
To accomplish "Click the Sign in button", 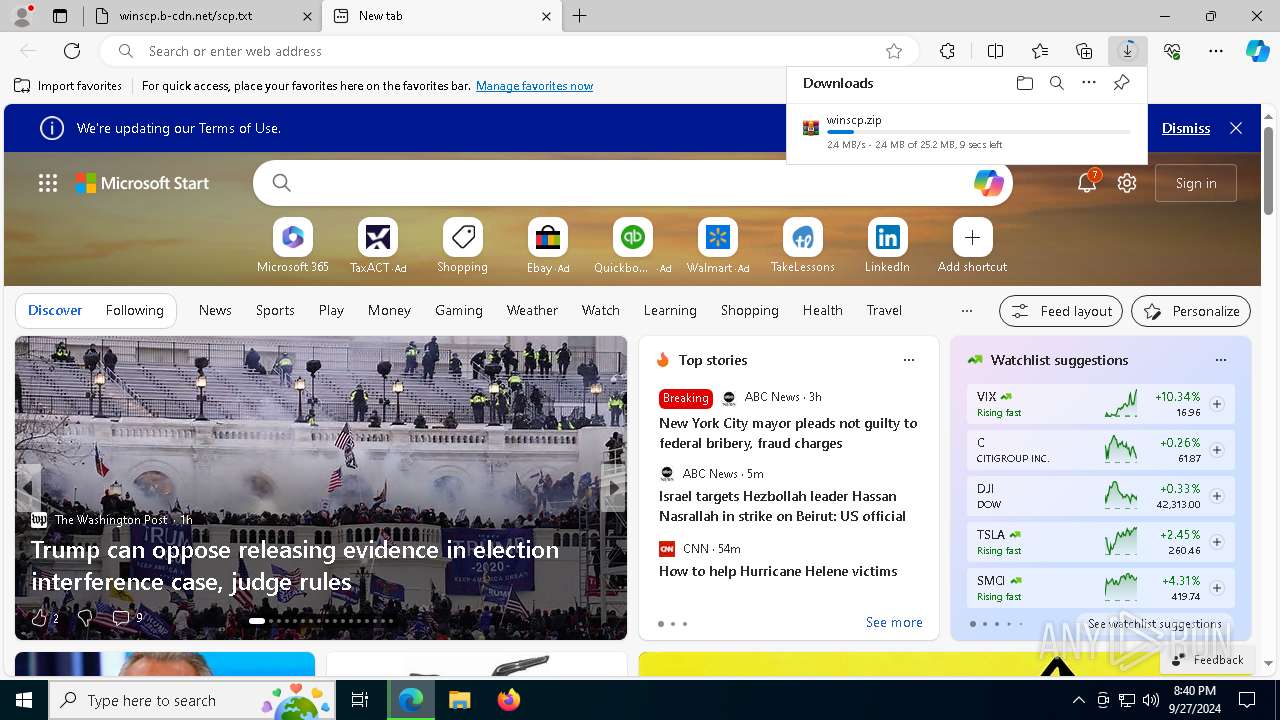I will click(x=1196, y=183).
